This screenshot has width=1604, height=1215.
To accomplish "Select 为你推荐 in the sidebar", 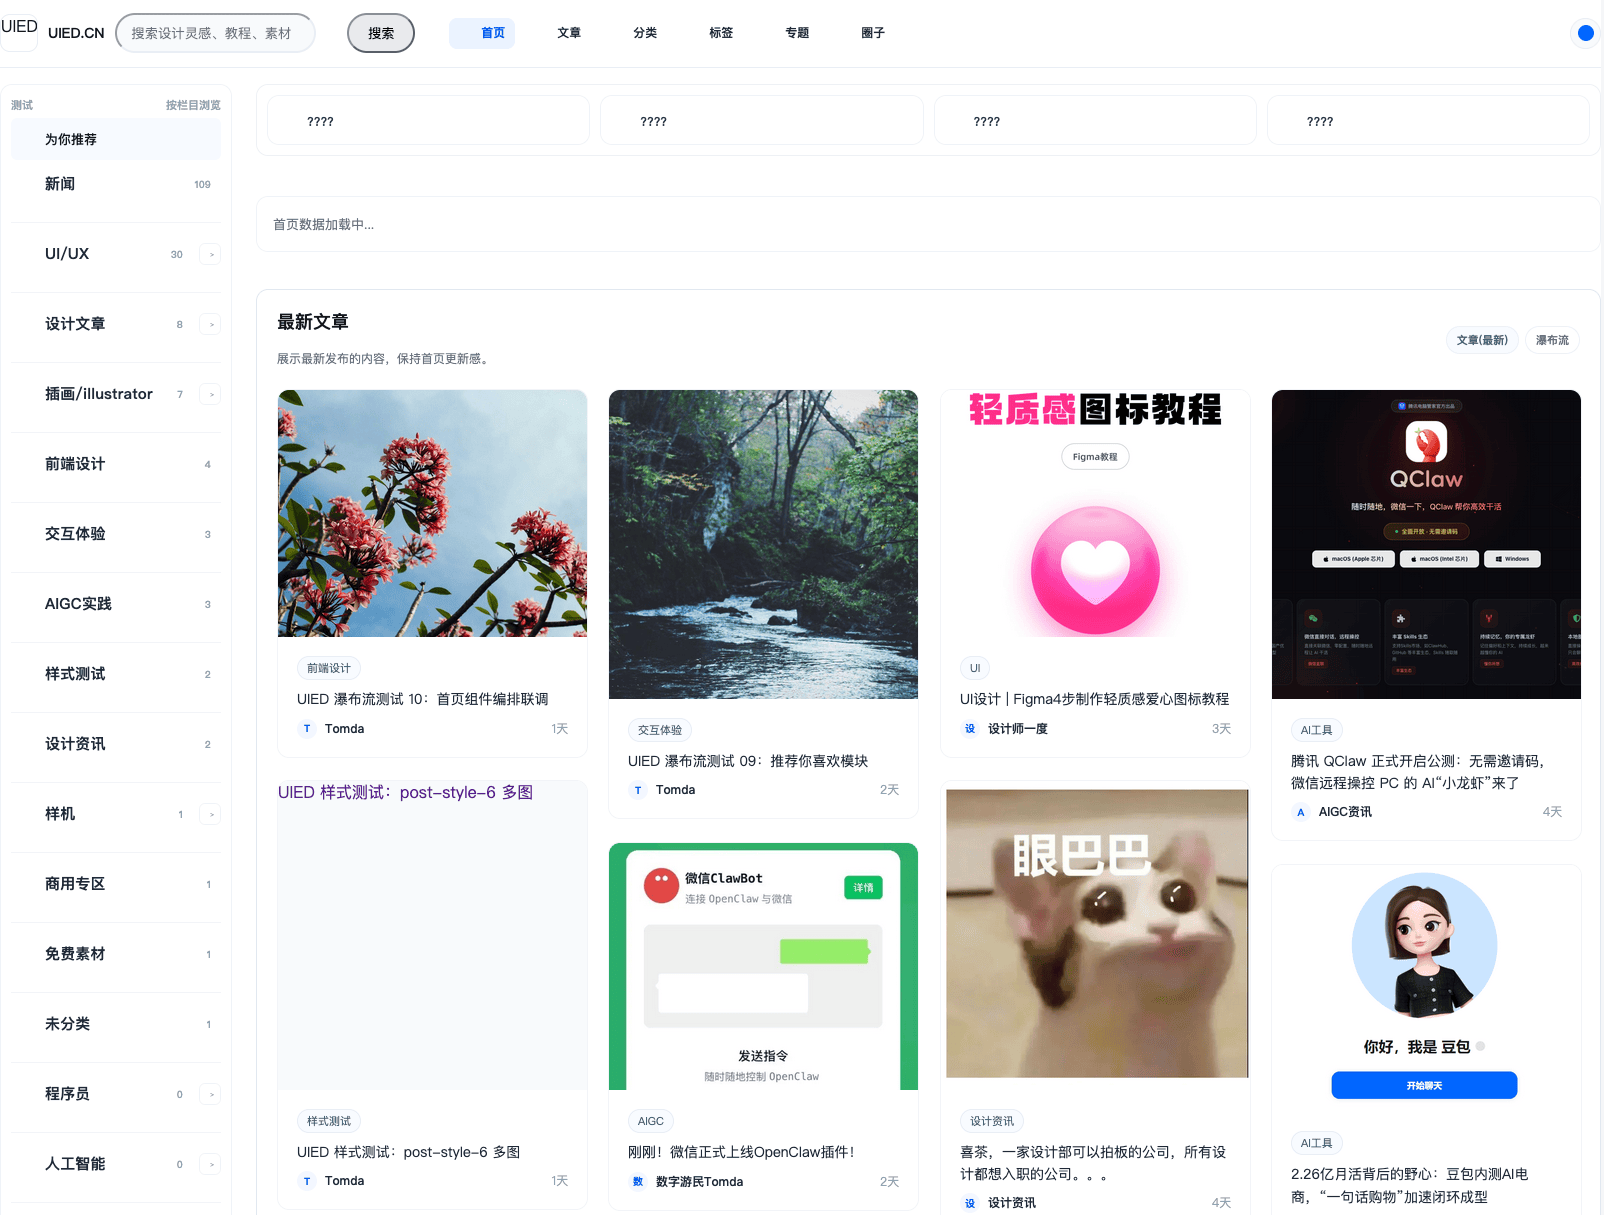I will coord(116,139).
